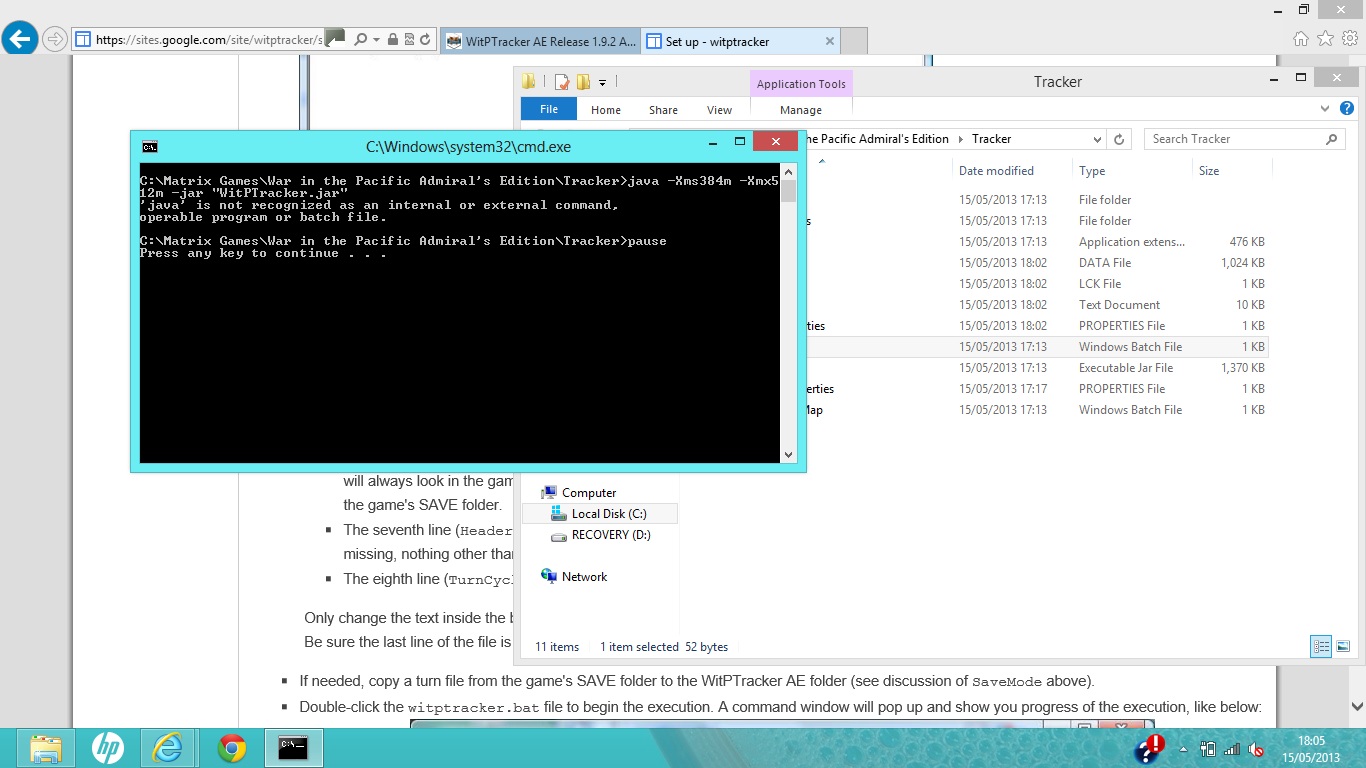1366x768 pixels.
Task: Click the security lock icon in address bar
Action: (x=393, y=40)
